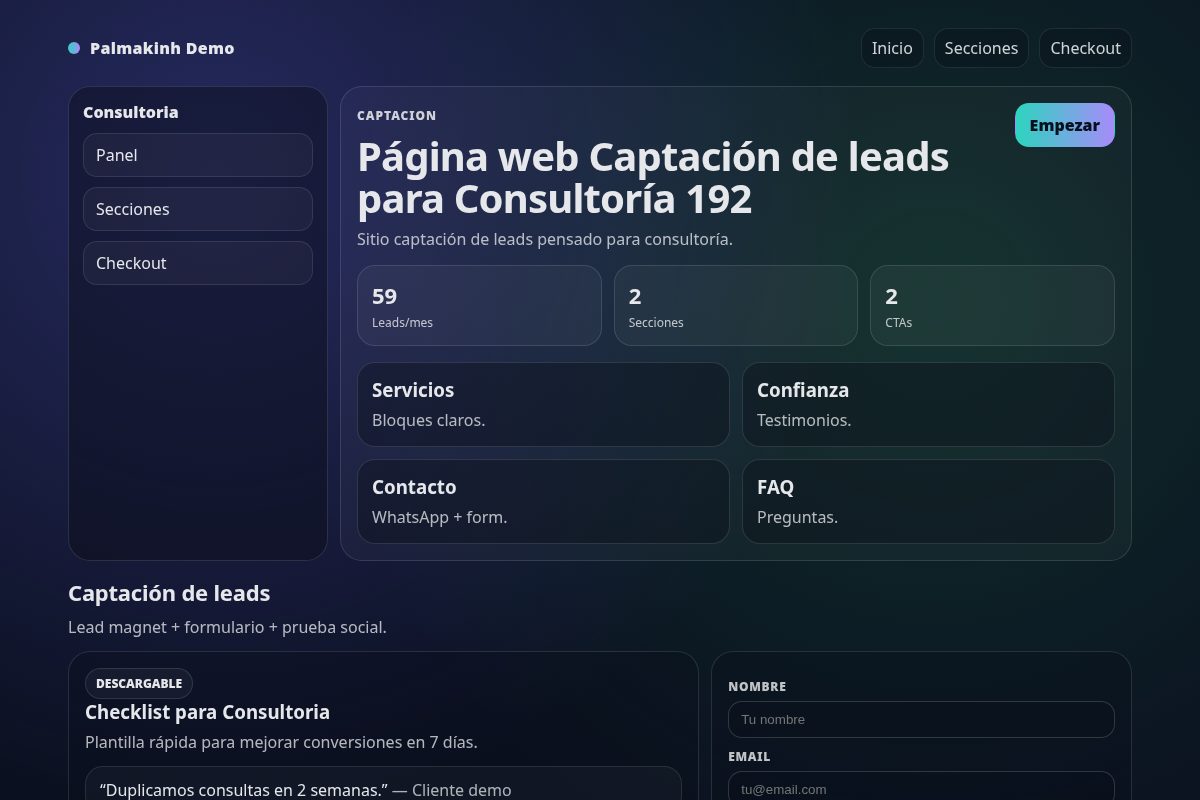Select the email input field
Viewport: 1200px width, 800px height.
[x=921, y=788]
